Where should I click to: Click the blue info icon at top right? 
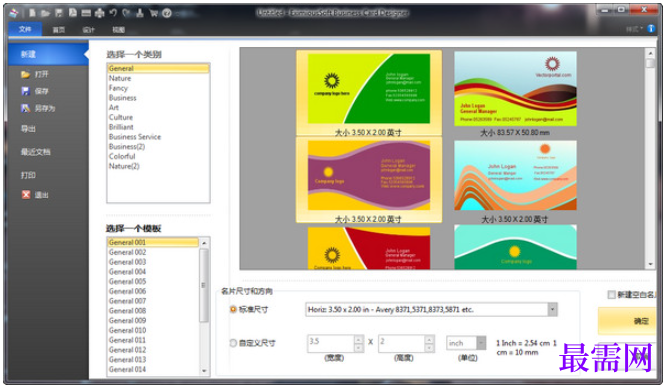point(651,29)
